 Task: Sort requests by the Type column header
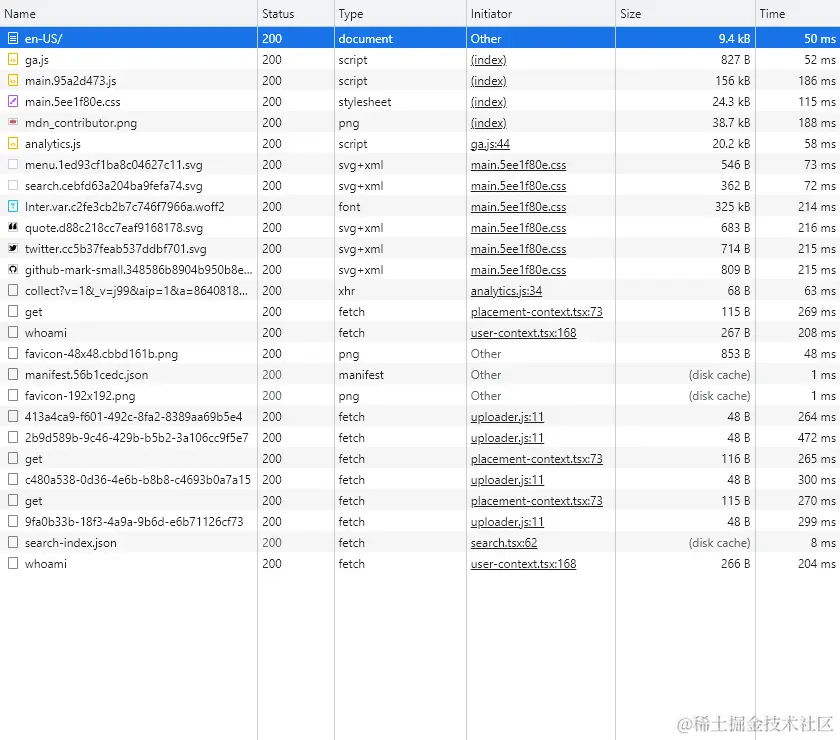pyautogui.click(x=400, y=13)
